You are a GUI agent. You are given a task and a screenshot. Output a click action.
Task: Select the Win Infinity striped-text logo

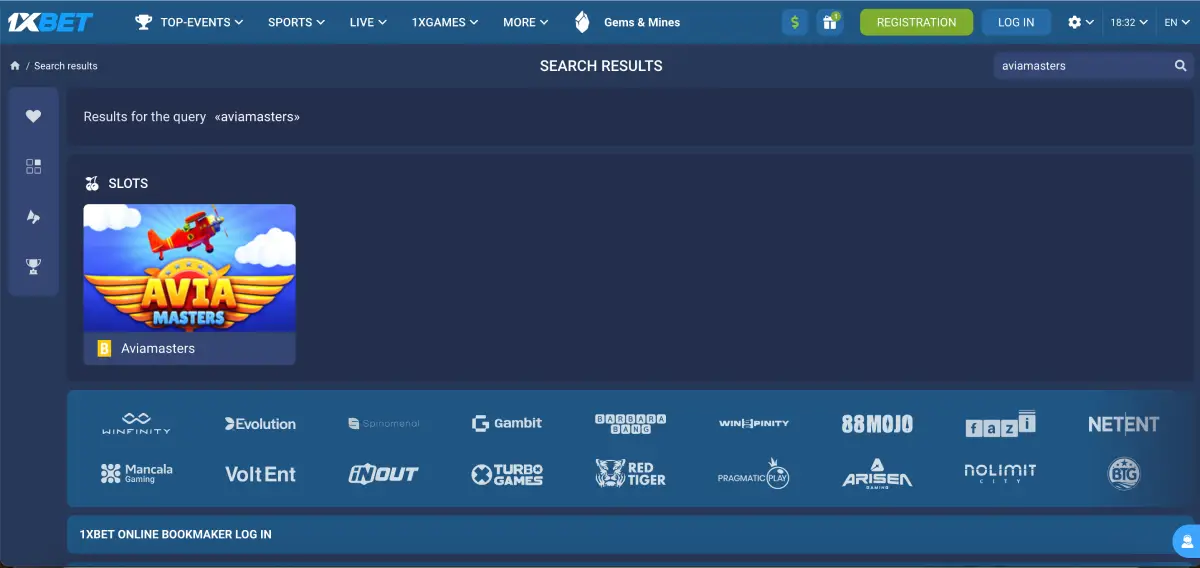pos(754,423)
